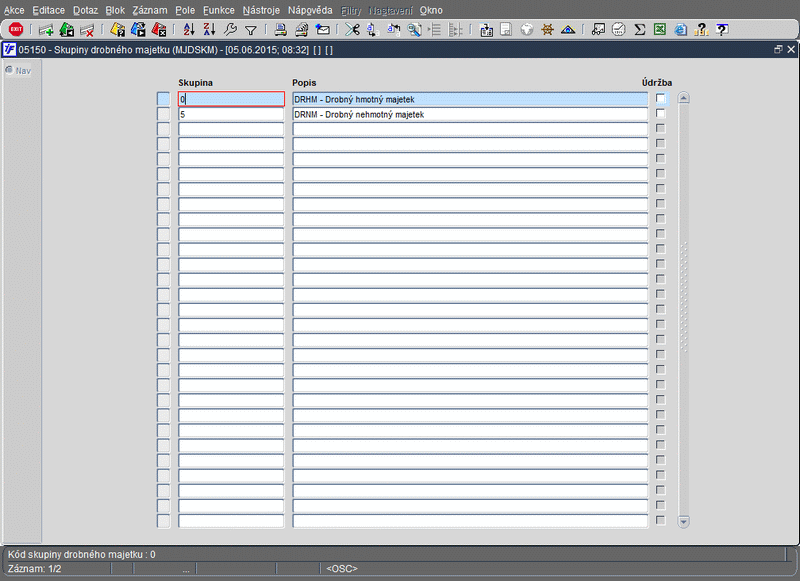Screen dimensions: 800x581
Task: Open the Nástroje menu
Action: (261, 10)
